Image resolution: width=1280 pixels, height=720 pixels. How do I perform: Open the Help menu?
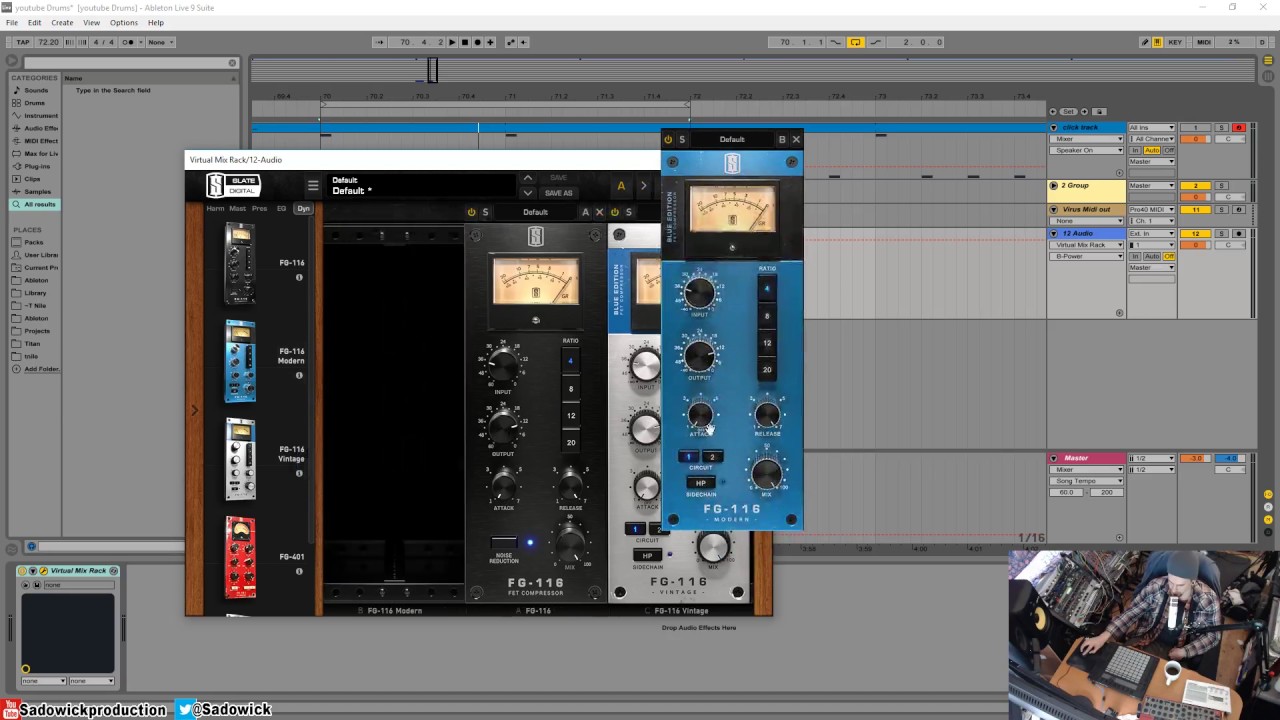156,22
